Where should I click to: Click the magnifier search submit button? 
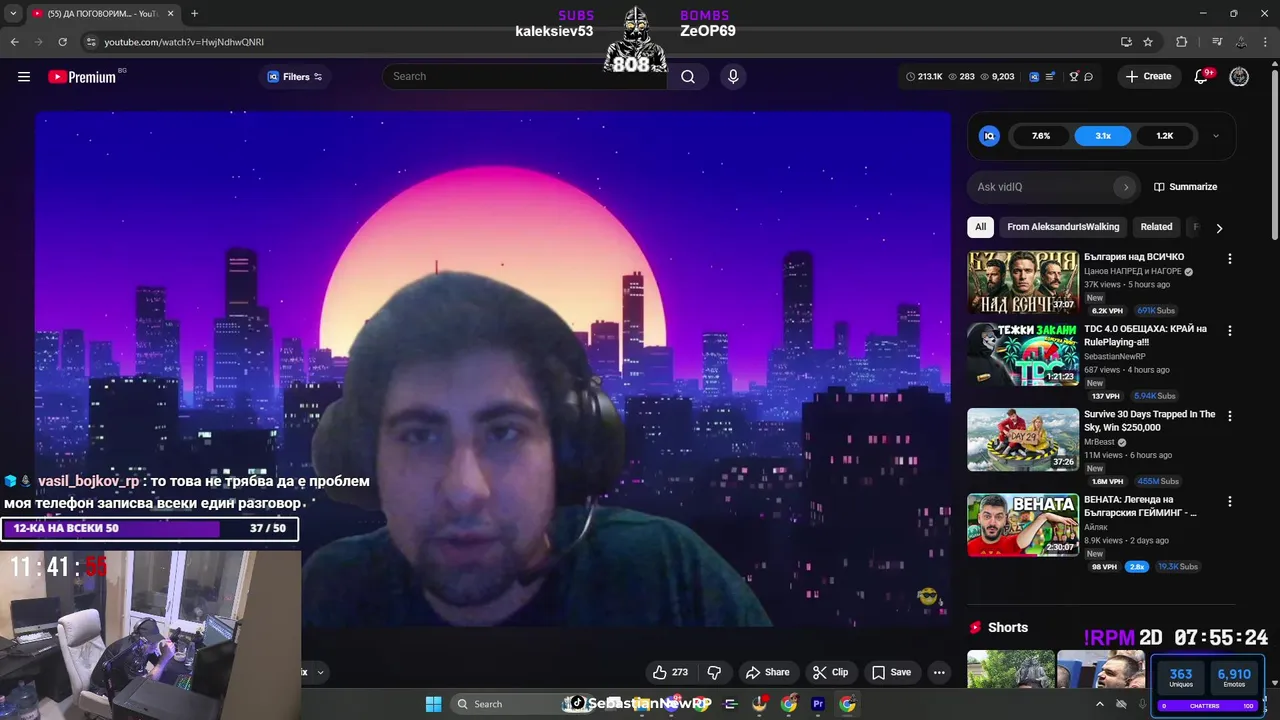point(688,77)
